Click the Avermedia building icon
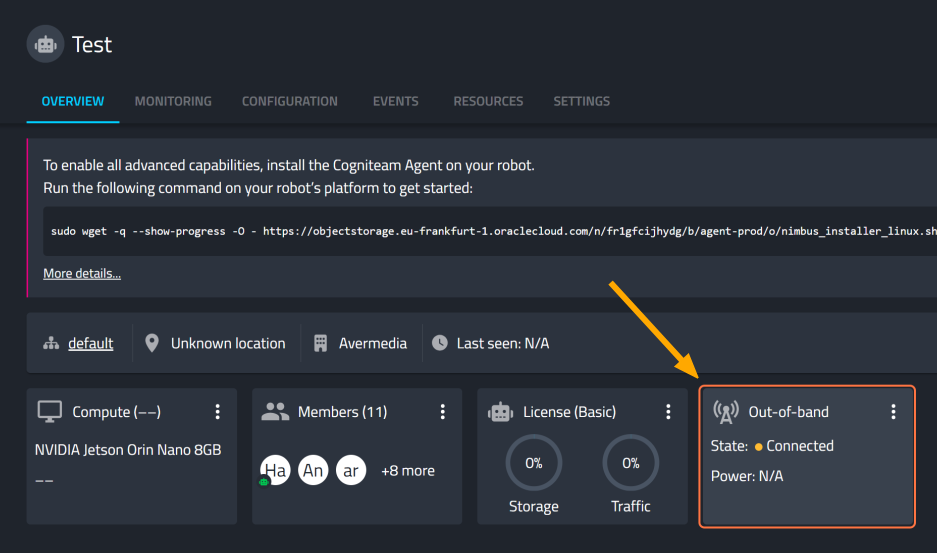Viewport: 937px width, 553px height. (321, 343)
